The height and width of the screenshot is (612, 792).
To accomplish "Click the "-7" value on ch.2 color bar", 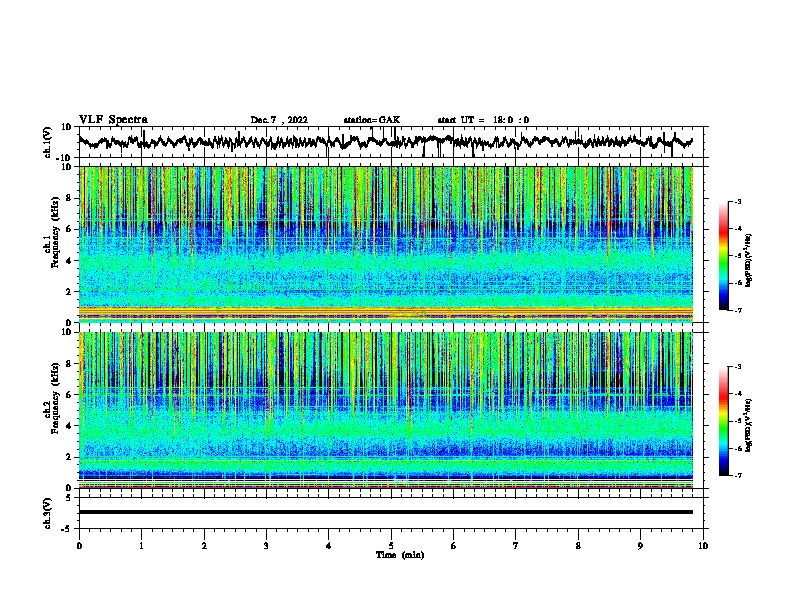I will pyautogui.click(x=737, y=475).
